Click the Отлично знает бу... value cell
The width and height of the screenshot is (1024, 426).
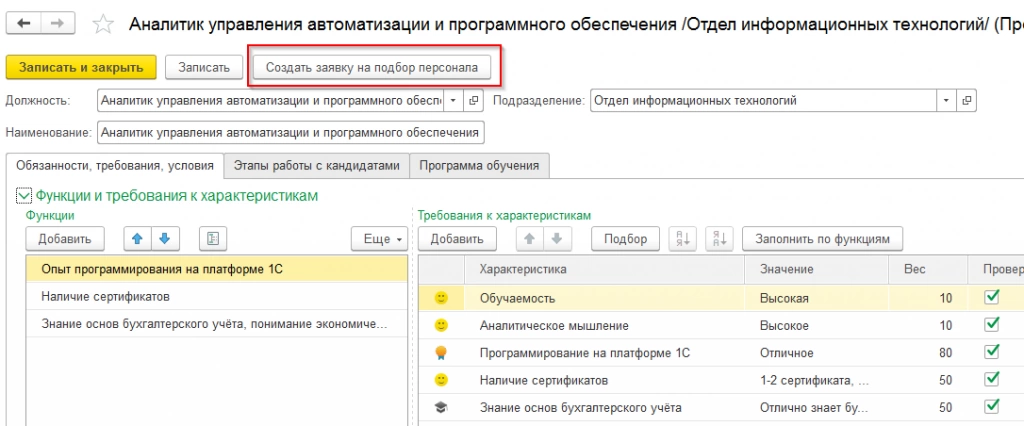[x=816, y=408]
